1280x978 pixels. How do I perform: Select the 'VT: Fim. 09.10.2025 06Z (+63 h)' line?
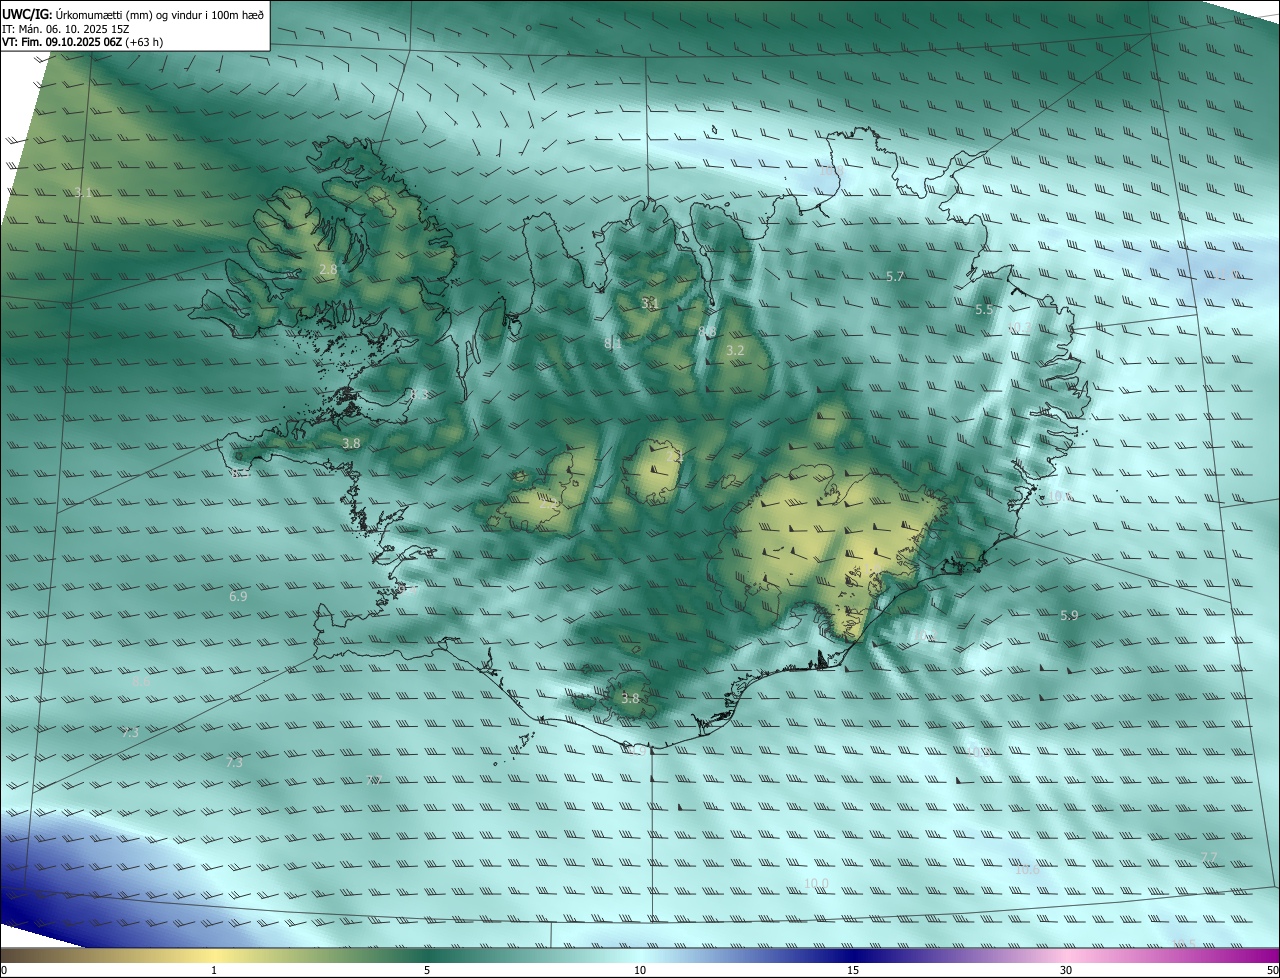tap(83, 42)
